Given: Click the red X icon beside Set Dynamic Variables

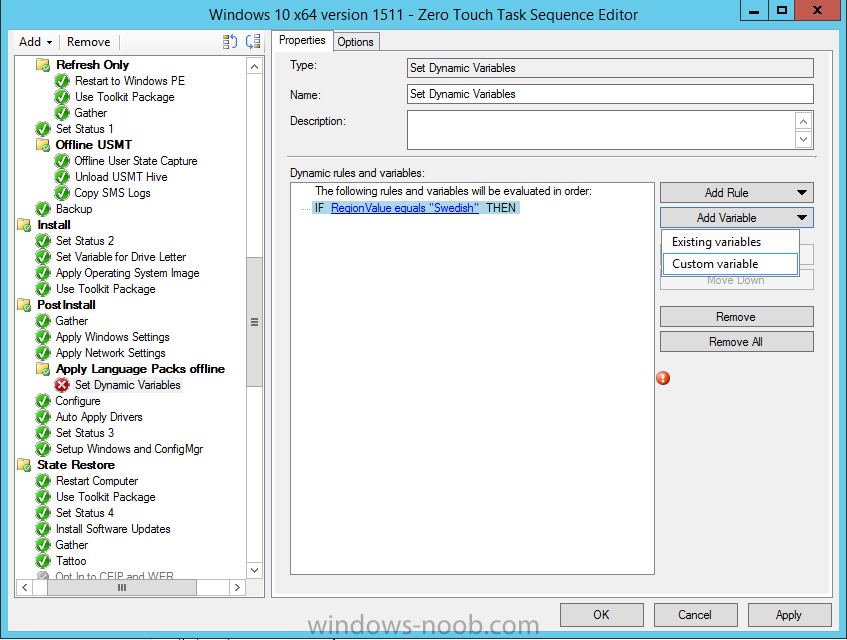Looking at the screenshot, I should pyautogui.click(x=62, y=385).
